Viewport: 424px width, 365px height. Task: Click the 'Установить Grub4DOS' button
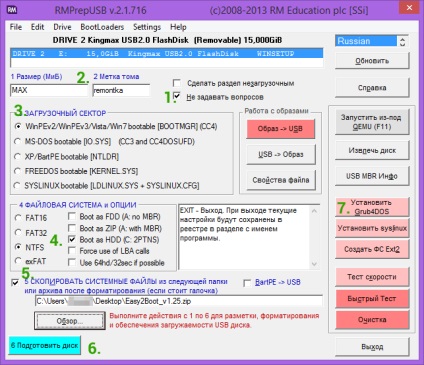372,207
